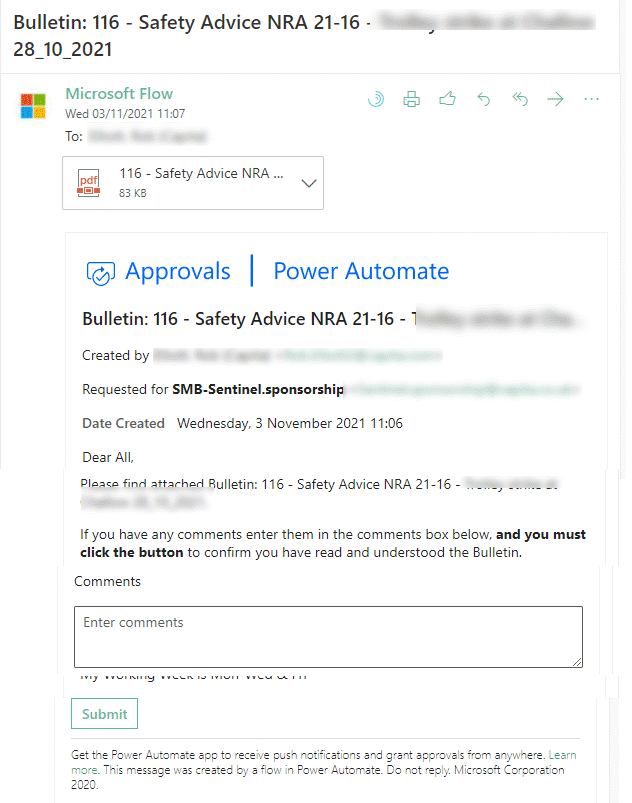
Task: Click the Approvals checkmark icon
Action: (100, 273)
